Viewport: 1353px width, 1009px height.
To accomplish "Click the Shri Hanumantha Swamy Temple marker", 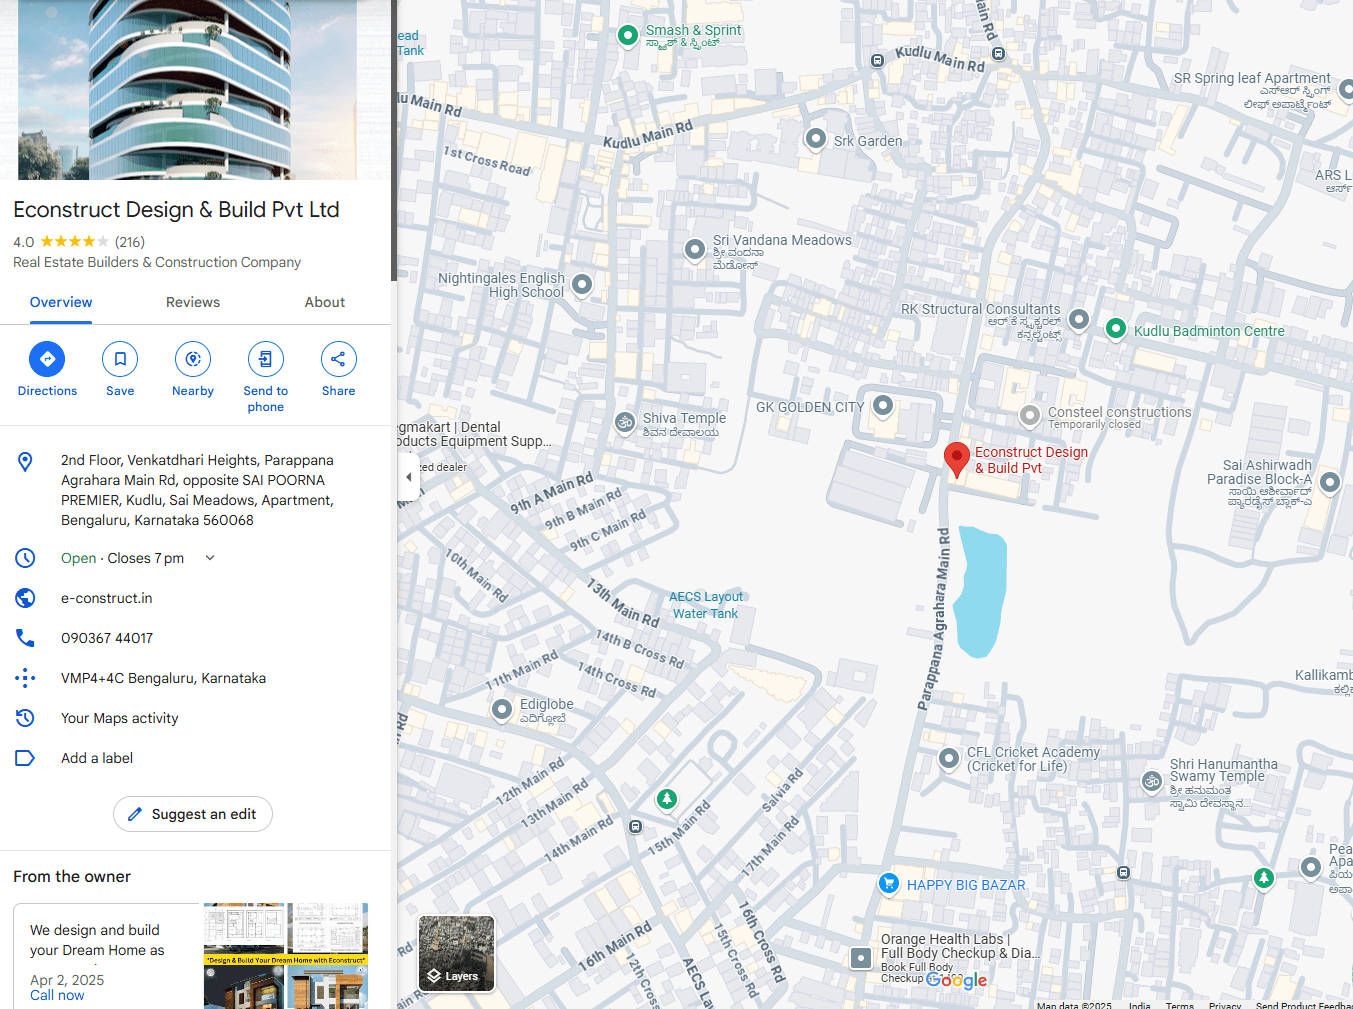I will pos(1152,781).
